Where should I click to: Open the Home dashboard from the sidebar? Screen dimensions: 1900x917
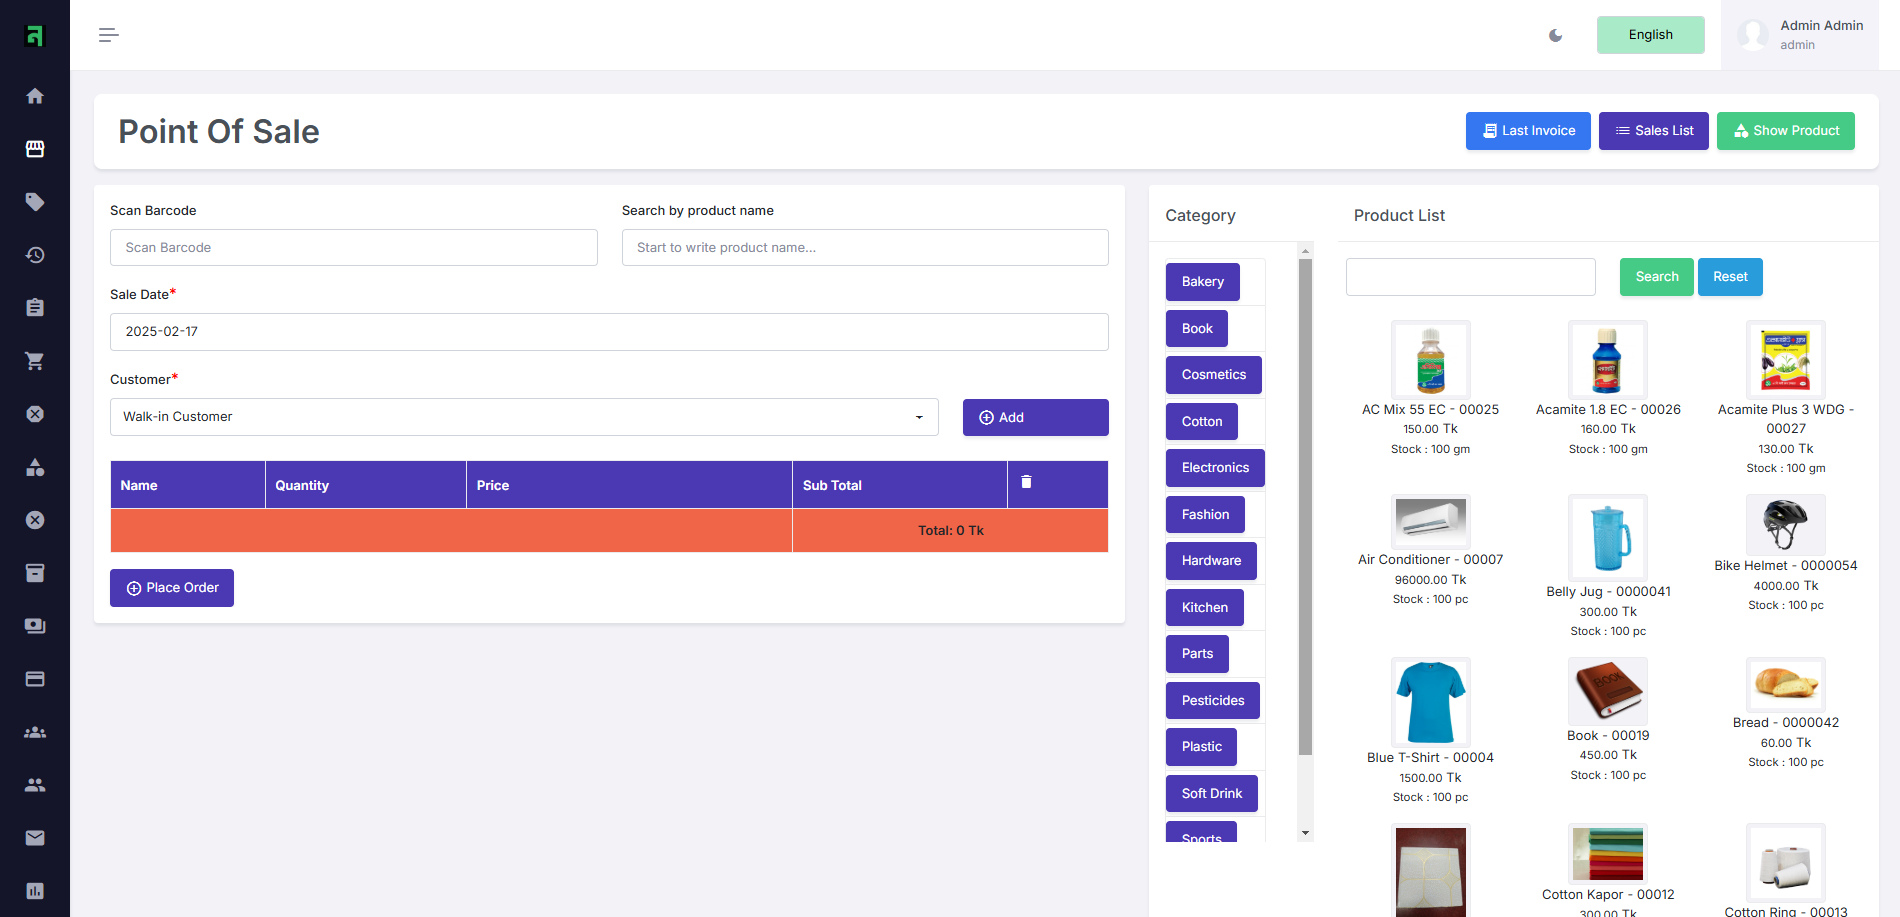tap(35, 95)
